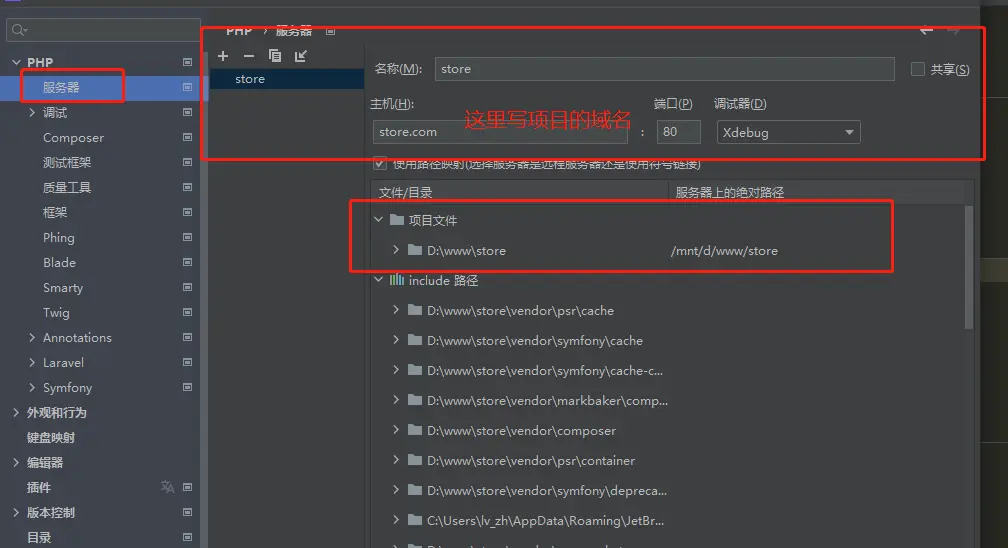Click PHP in the breadcrumb
Image resolution: width=1008 pixels, height=548 pixels.
[238, 30]
